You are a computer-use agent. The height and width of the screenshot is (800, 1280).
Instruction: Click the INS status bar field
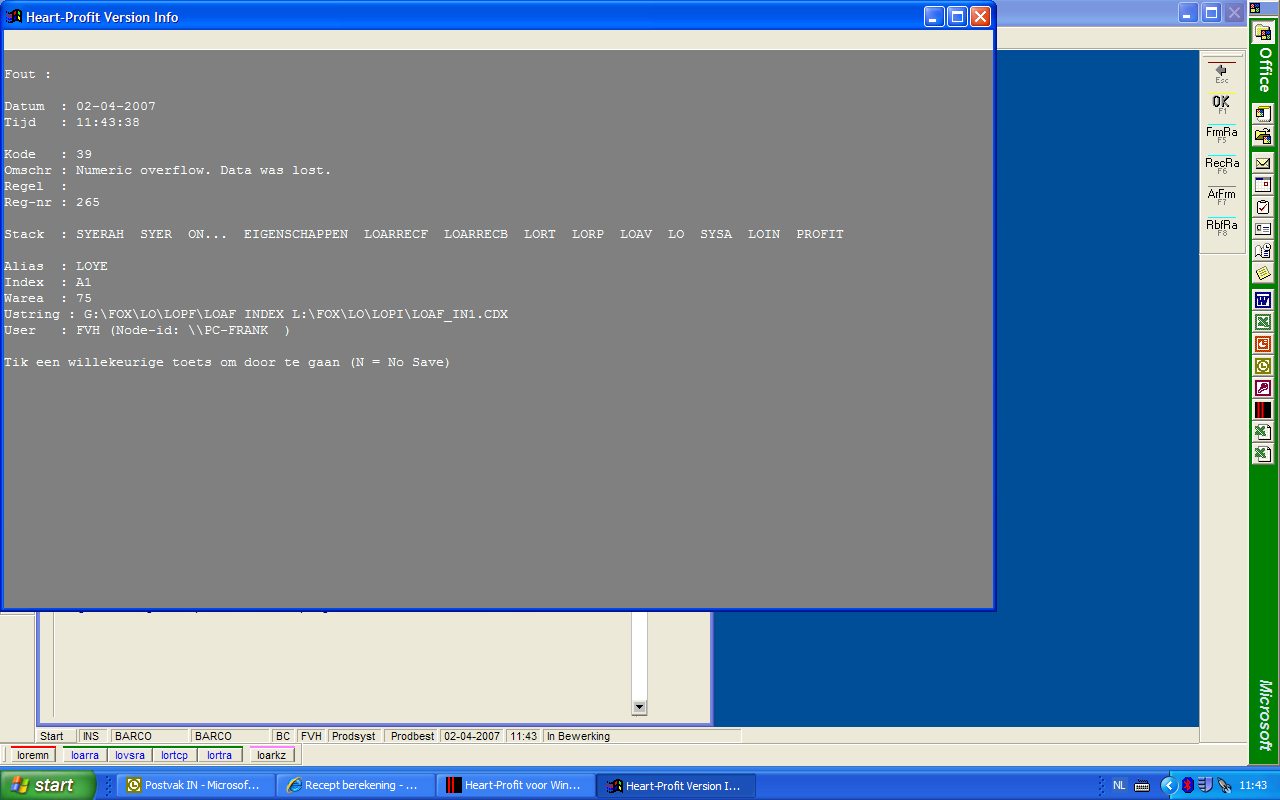click(95, 736)
